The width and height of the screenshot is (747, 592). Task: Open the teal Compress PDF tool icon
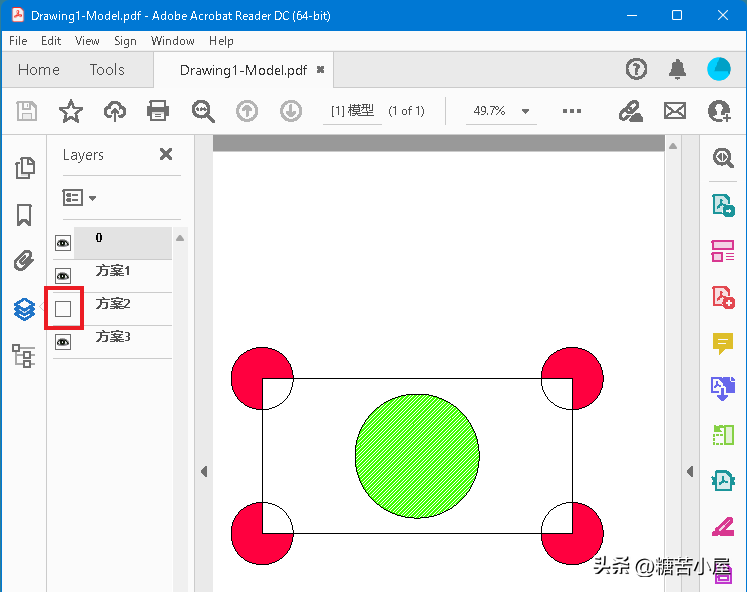(x=723, y=481)
